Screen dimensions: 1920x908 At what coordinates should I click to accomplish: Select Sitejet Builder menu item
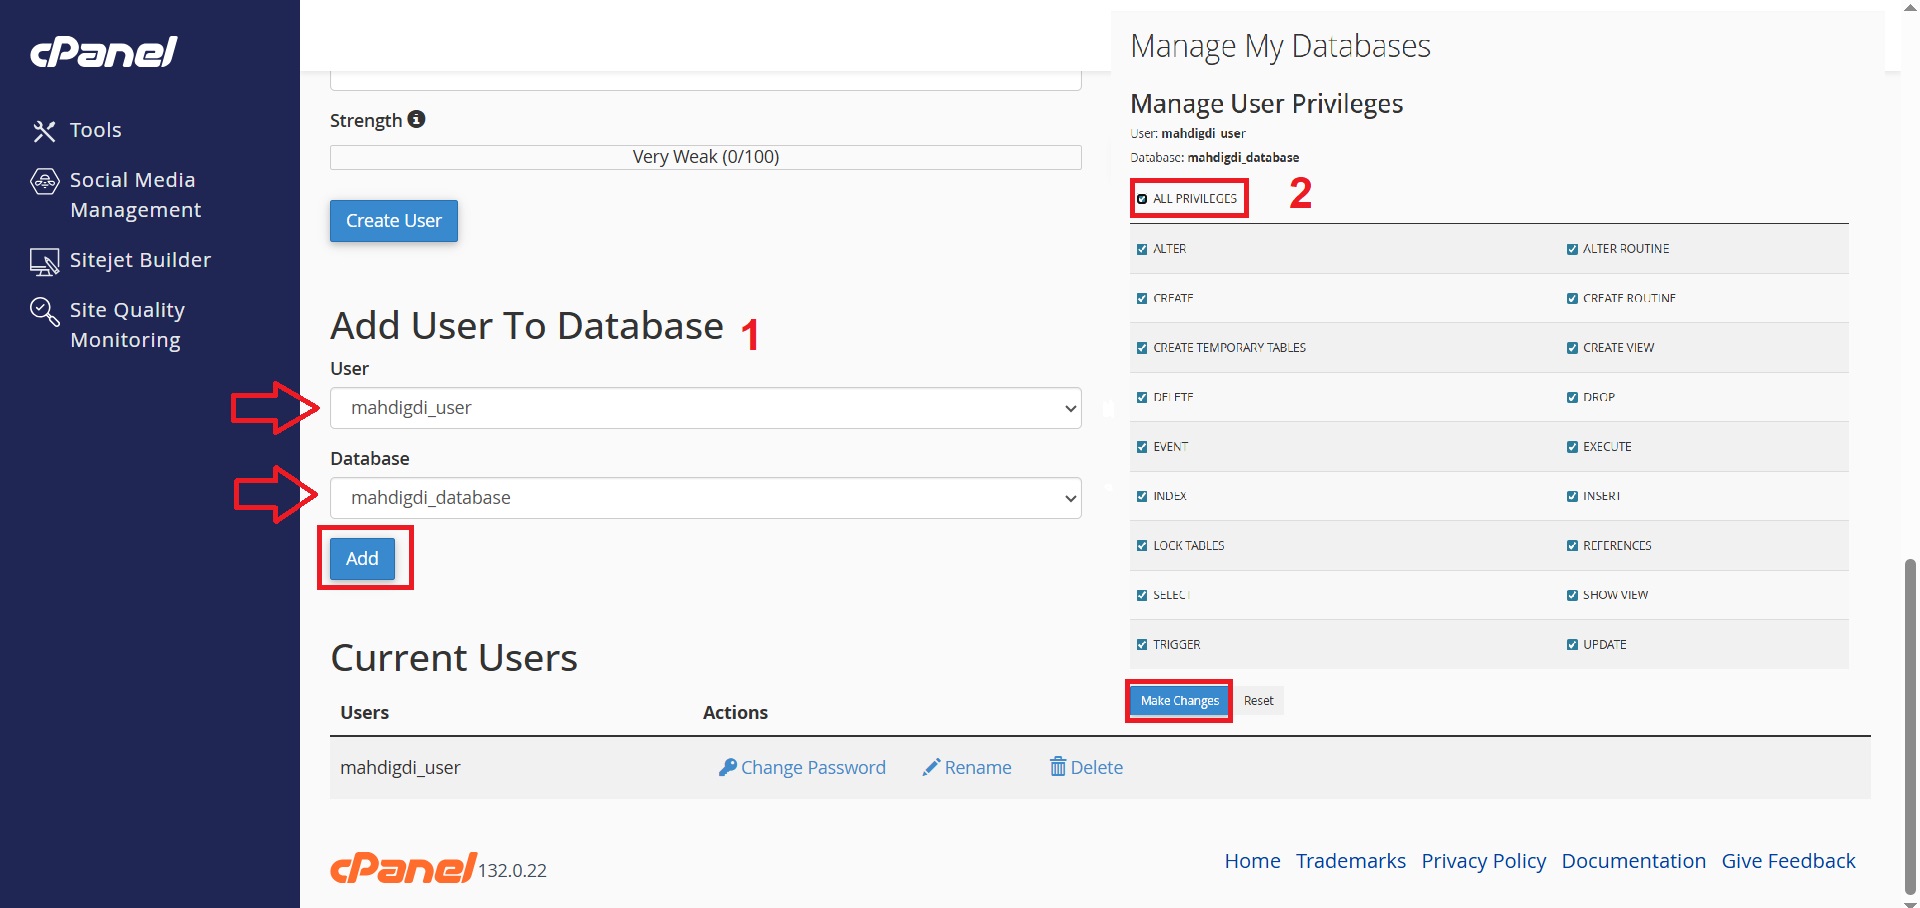(x=141, y=260)
